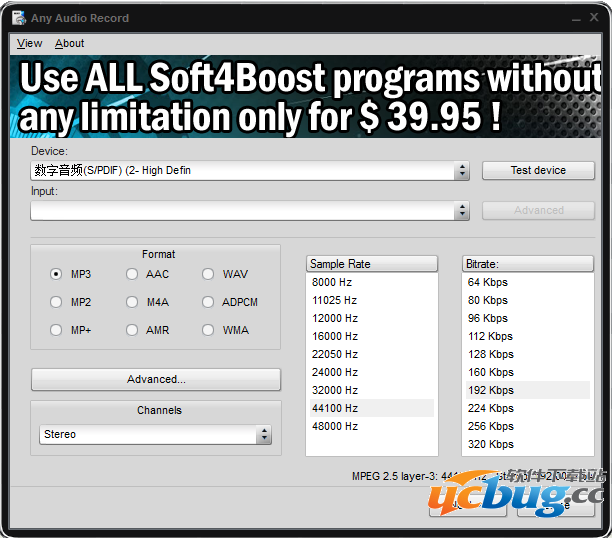Open the Input source dropdown
This screenshot has width=612, height=538.
pyautogui.click(x=461, y=211)
